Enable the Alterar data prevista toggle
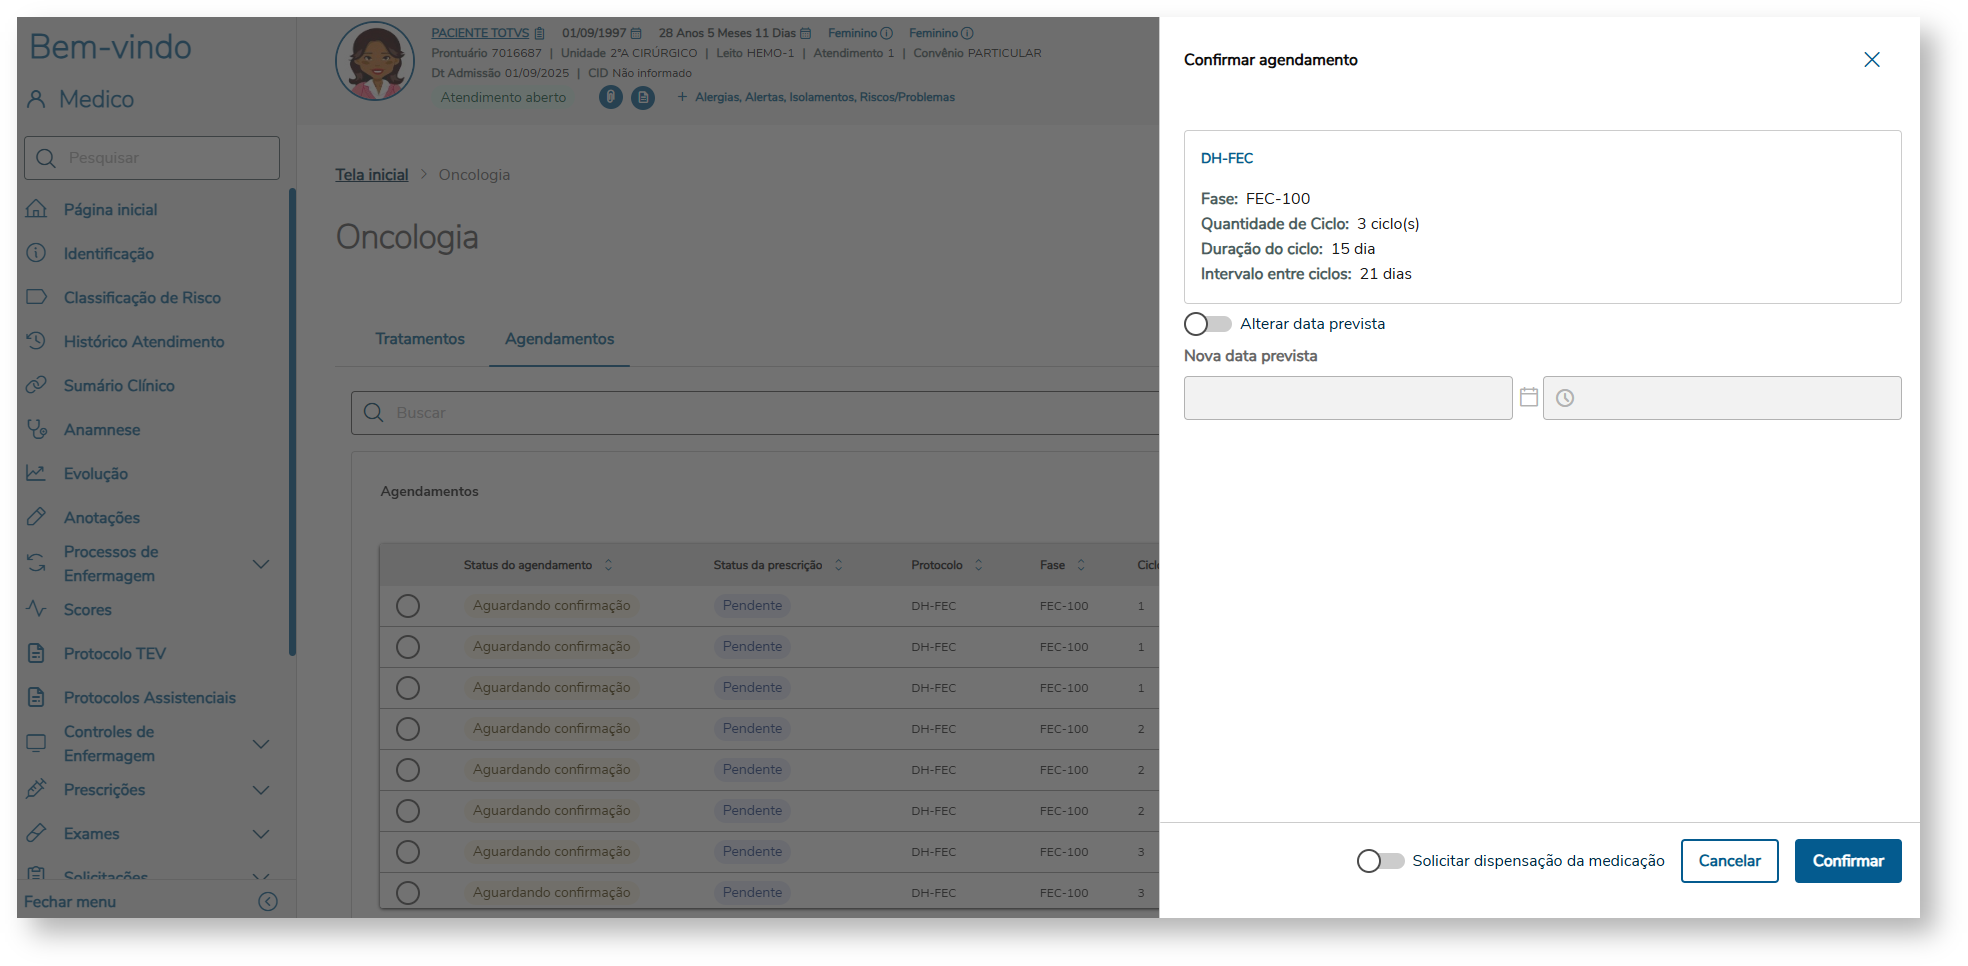 (1207, 324)
